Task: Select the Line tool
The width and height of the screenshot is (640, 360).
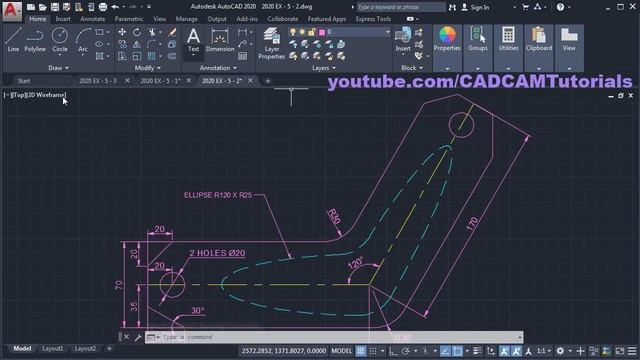Action: (13, 40)
